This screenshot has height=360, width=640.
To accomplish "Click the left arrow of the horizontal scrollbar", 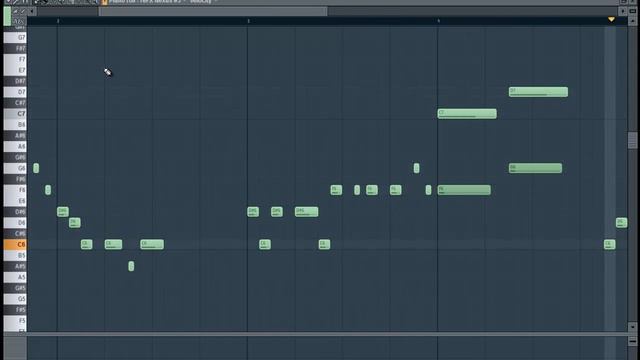I will pos(31,11).
